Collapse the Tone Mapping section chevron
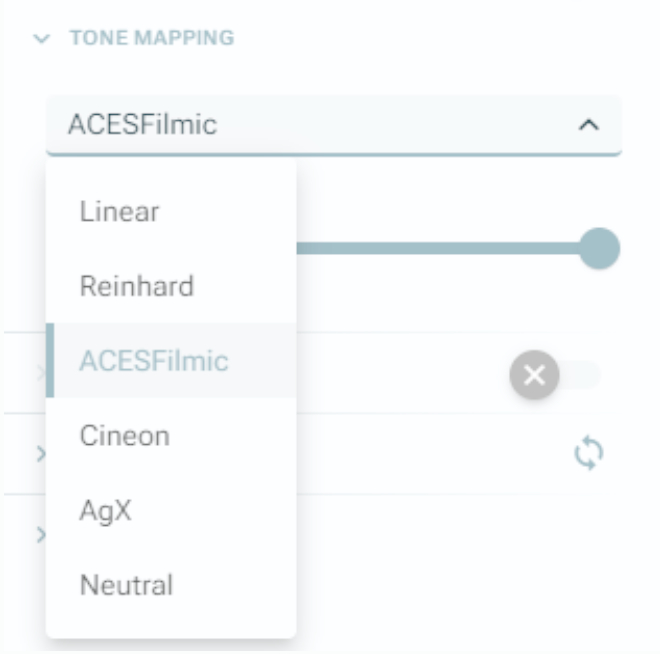 click(40, 39)
